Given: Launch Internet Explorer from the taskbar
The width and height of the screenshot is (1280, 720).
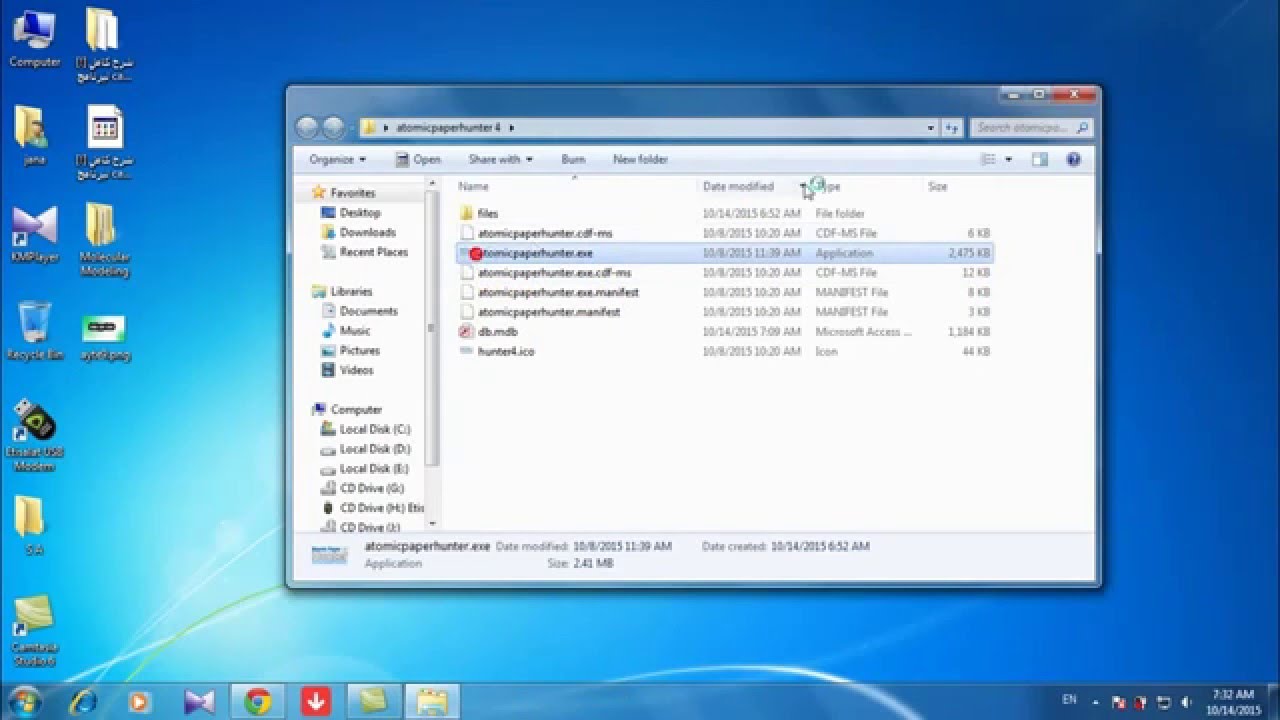Looking at the screenshot, I should click(x=83, y=702).
